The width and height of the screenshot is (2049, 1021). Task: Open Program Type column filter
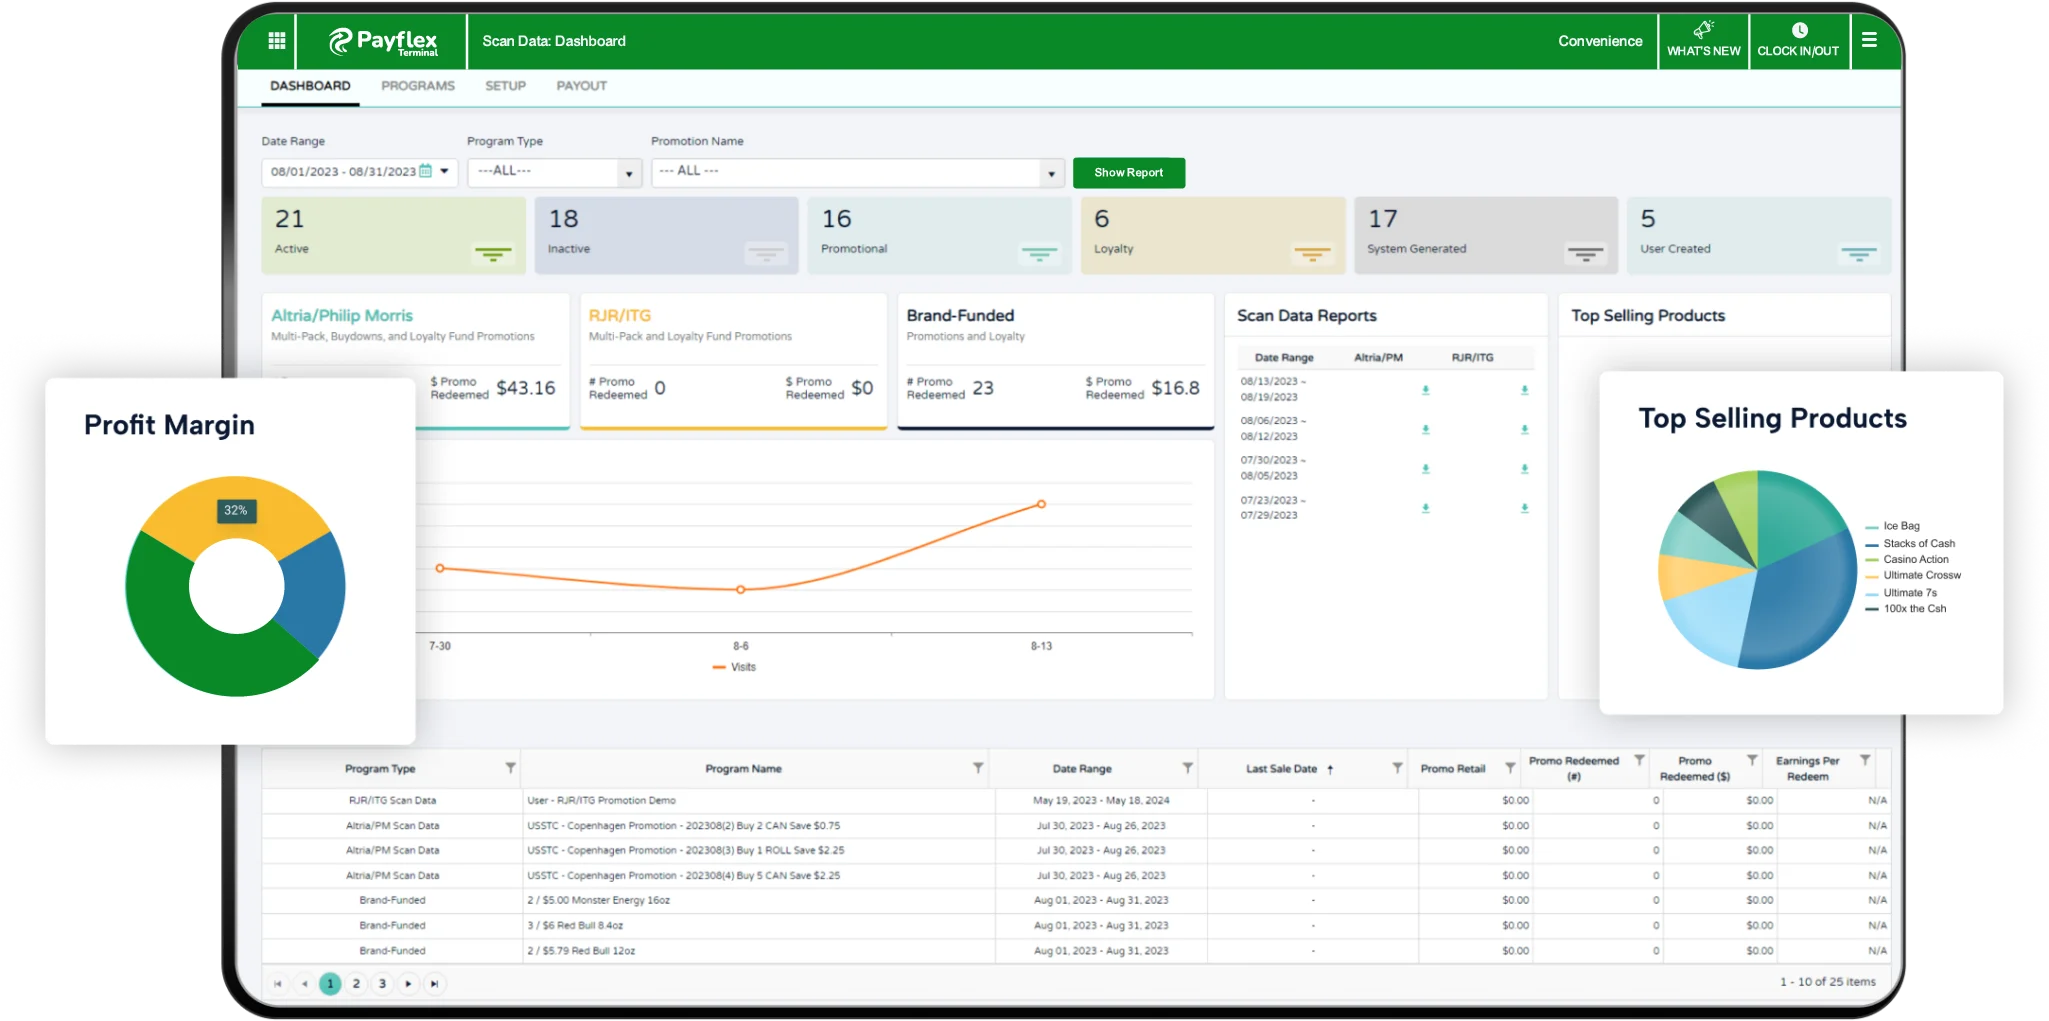510,768
